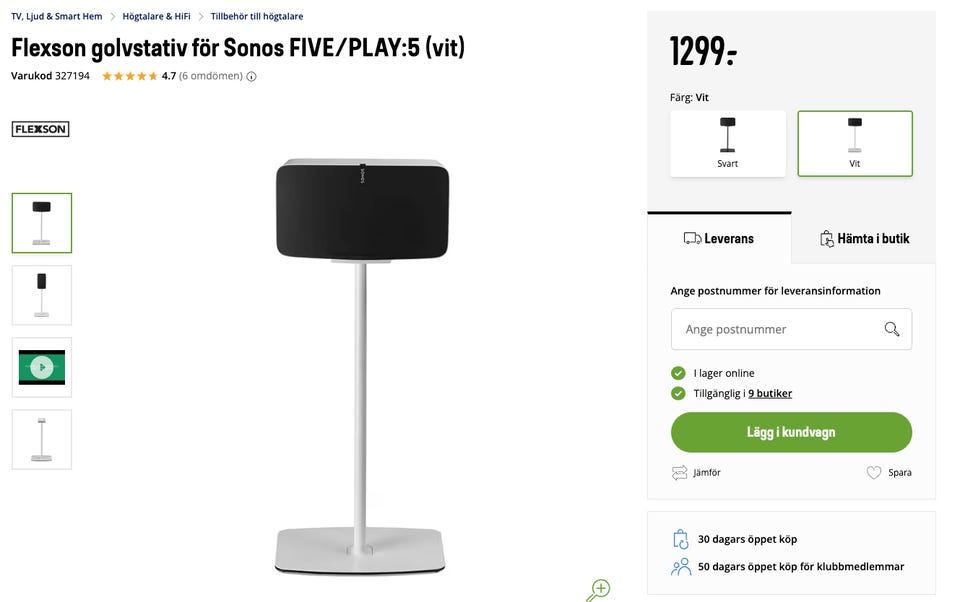Click the rating info icon
960x602 pixels.
[x=251, y=76]
